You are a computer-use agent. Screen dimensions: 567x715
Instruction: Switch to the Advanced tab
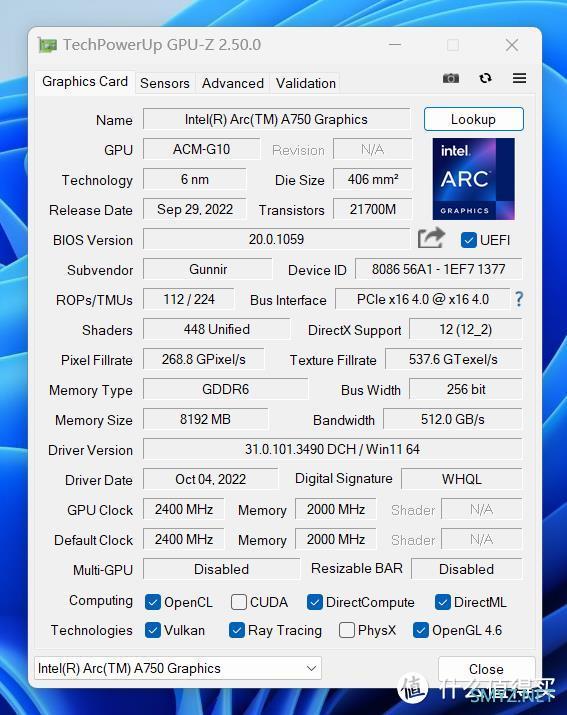[233, 83]
